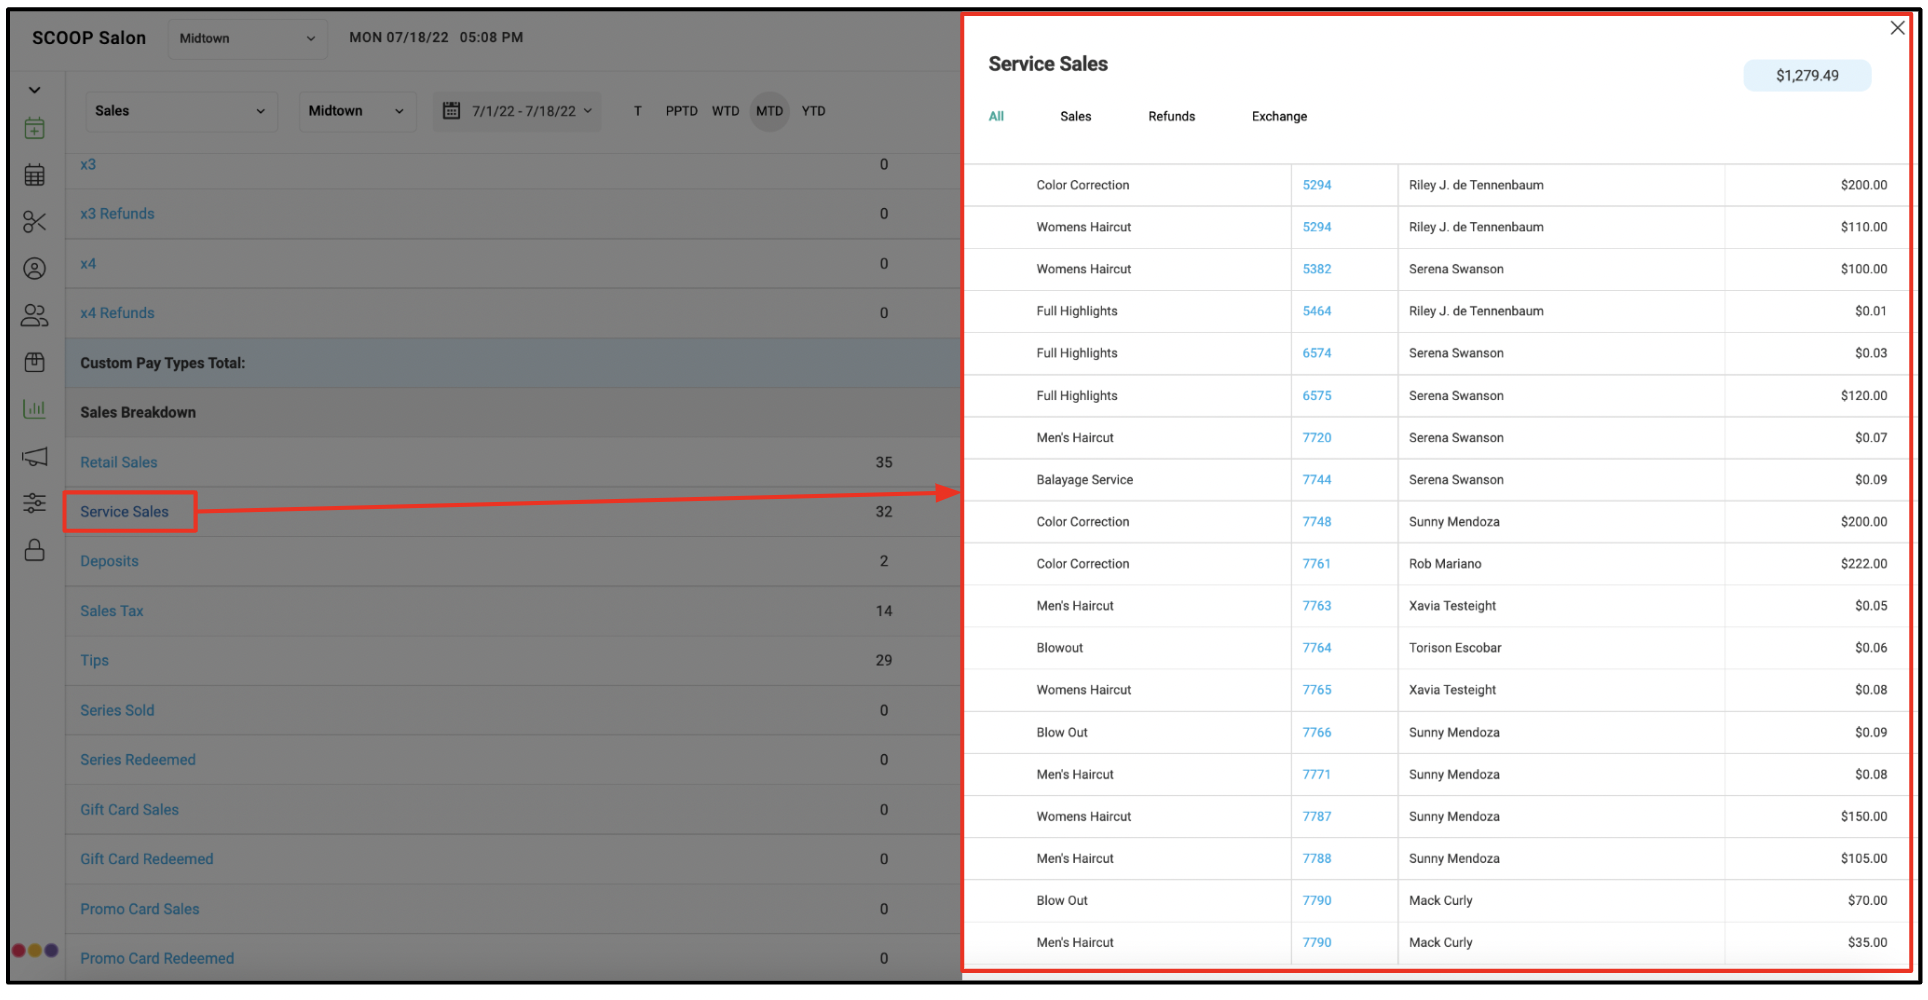
Task: Open the Promo Card Redeemed link
Action: (x=157, y=958)
